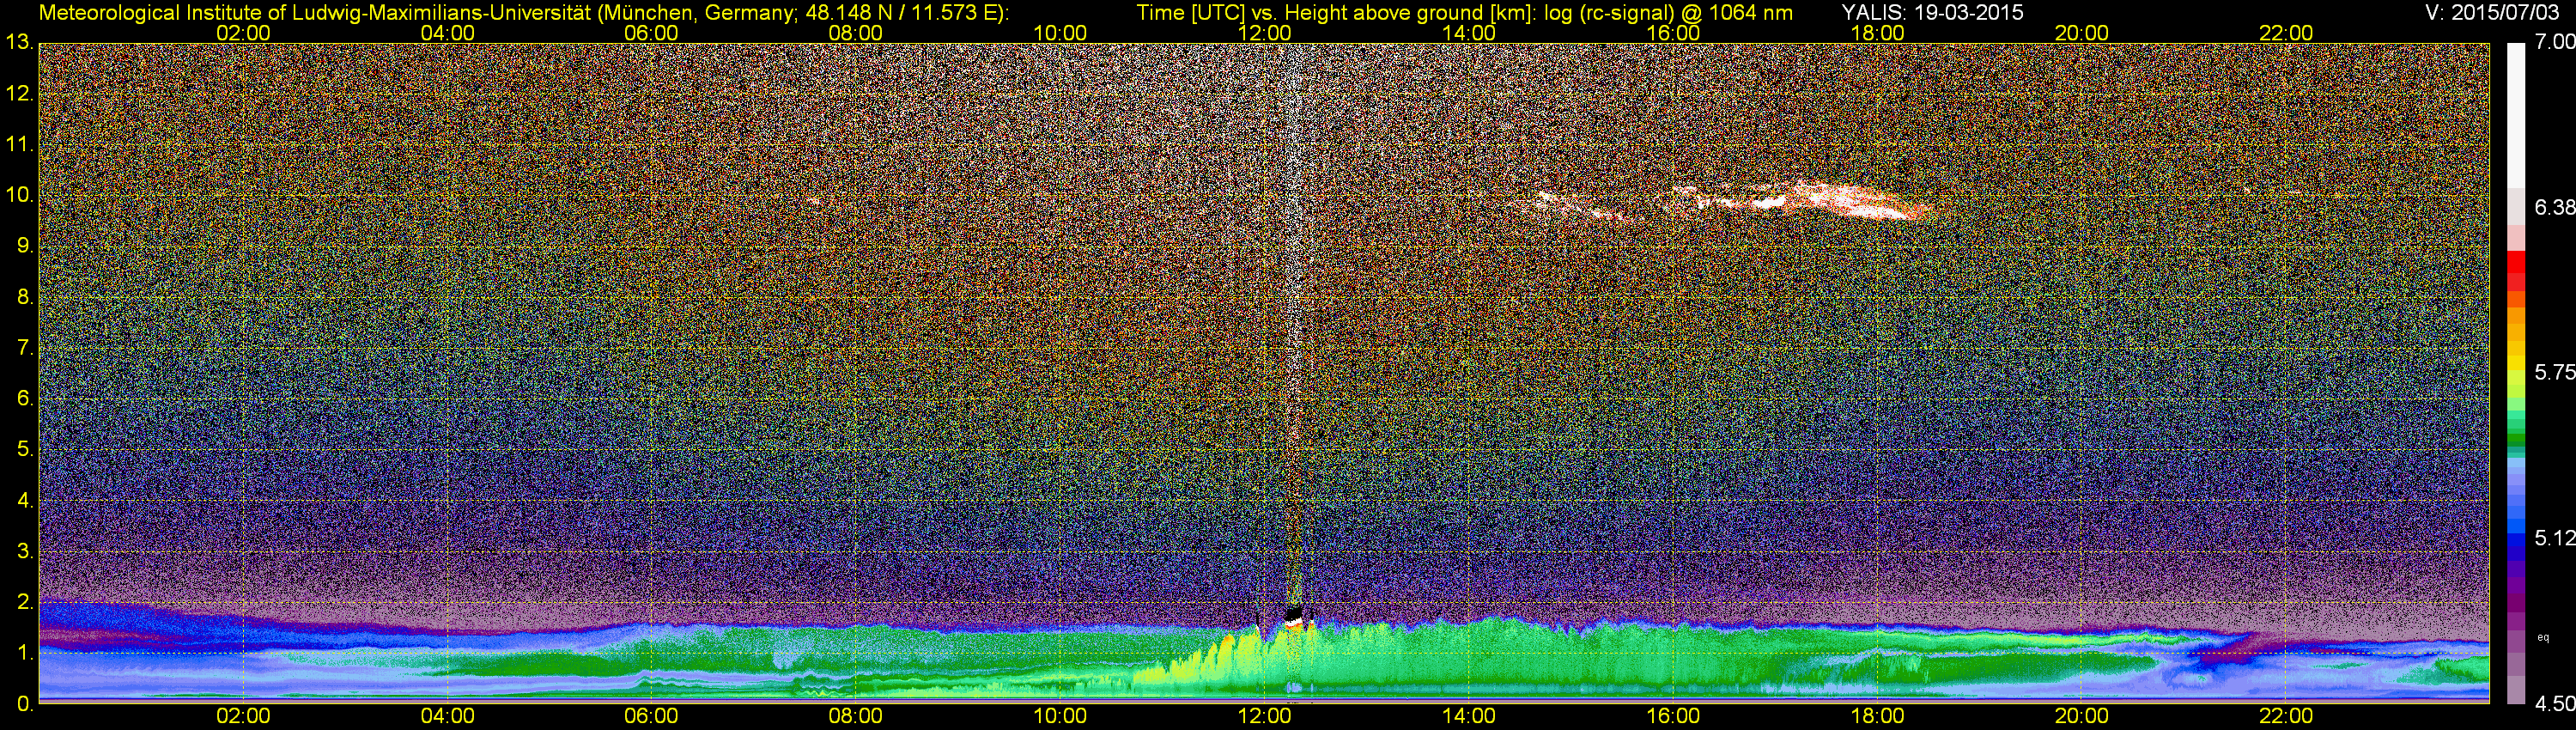
Task: Click the 11 km height axis label
Action: coord(18,144)
